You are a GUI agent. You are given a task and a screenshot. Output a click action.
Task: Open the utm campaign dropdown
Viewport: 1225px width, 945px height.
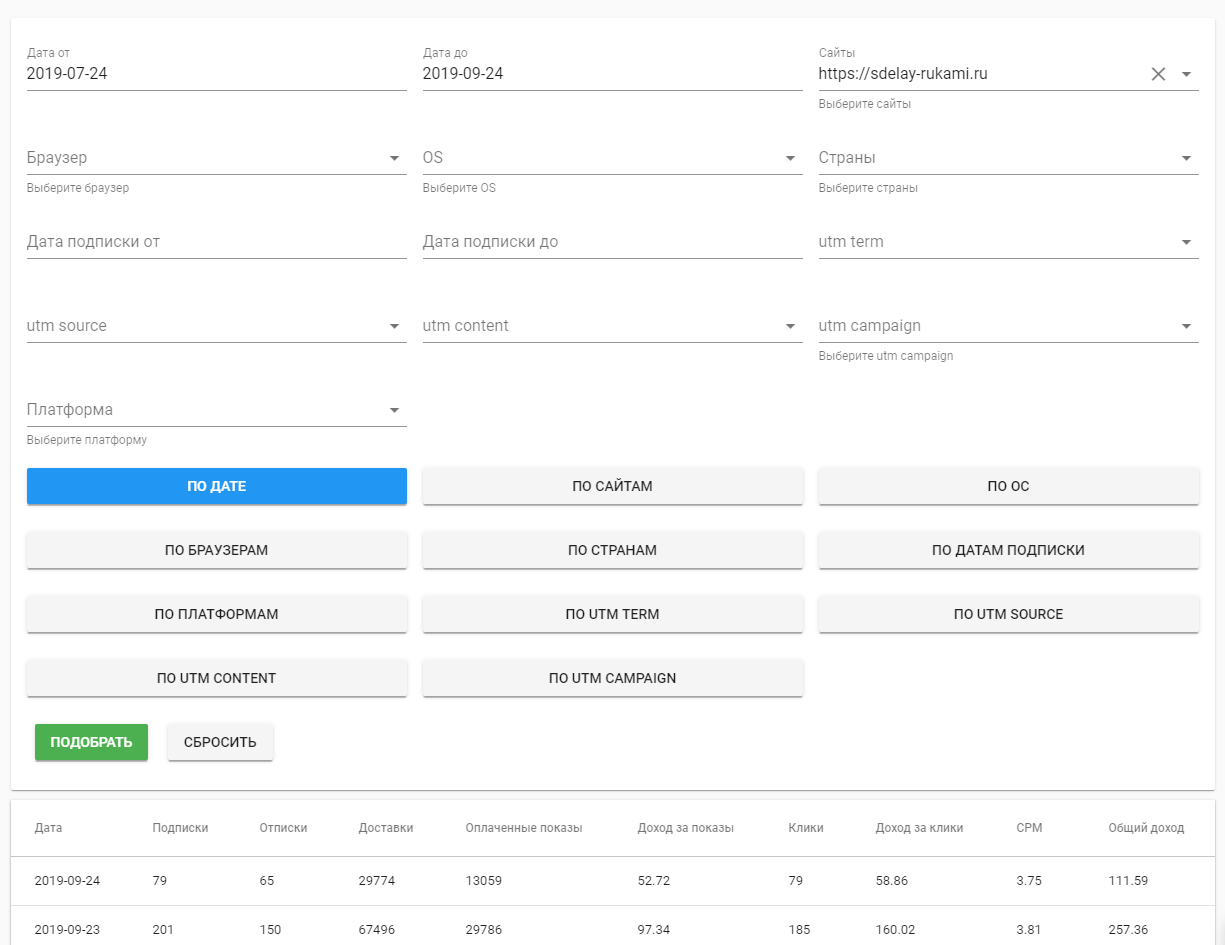click(x=1186, y=326)
